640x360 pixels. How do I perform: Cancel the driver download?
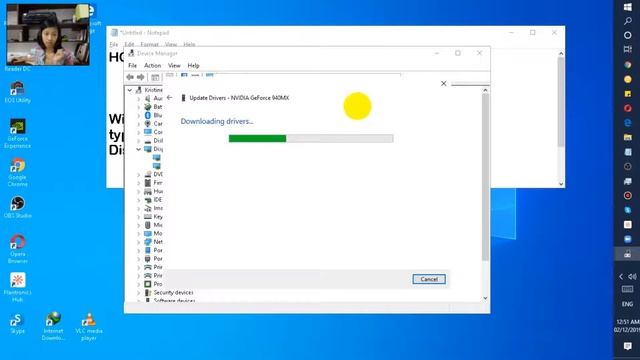click(429, 279)
